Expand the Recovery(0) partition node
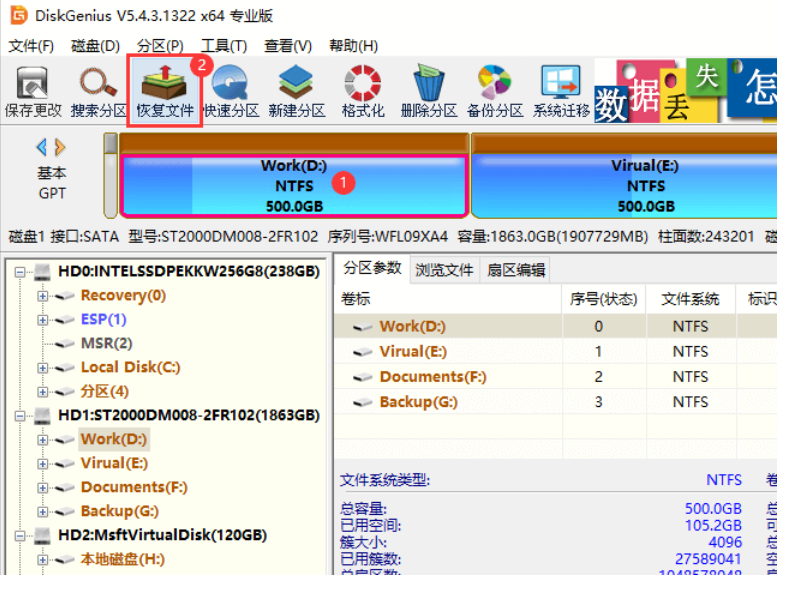 pyautogui.click(x=43, y=296)
